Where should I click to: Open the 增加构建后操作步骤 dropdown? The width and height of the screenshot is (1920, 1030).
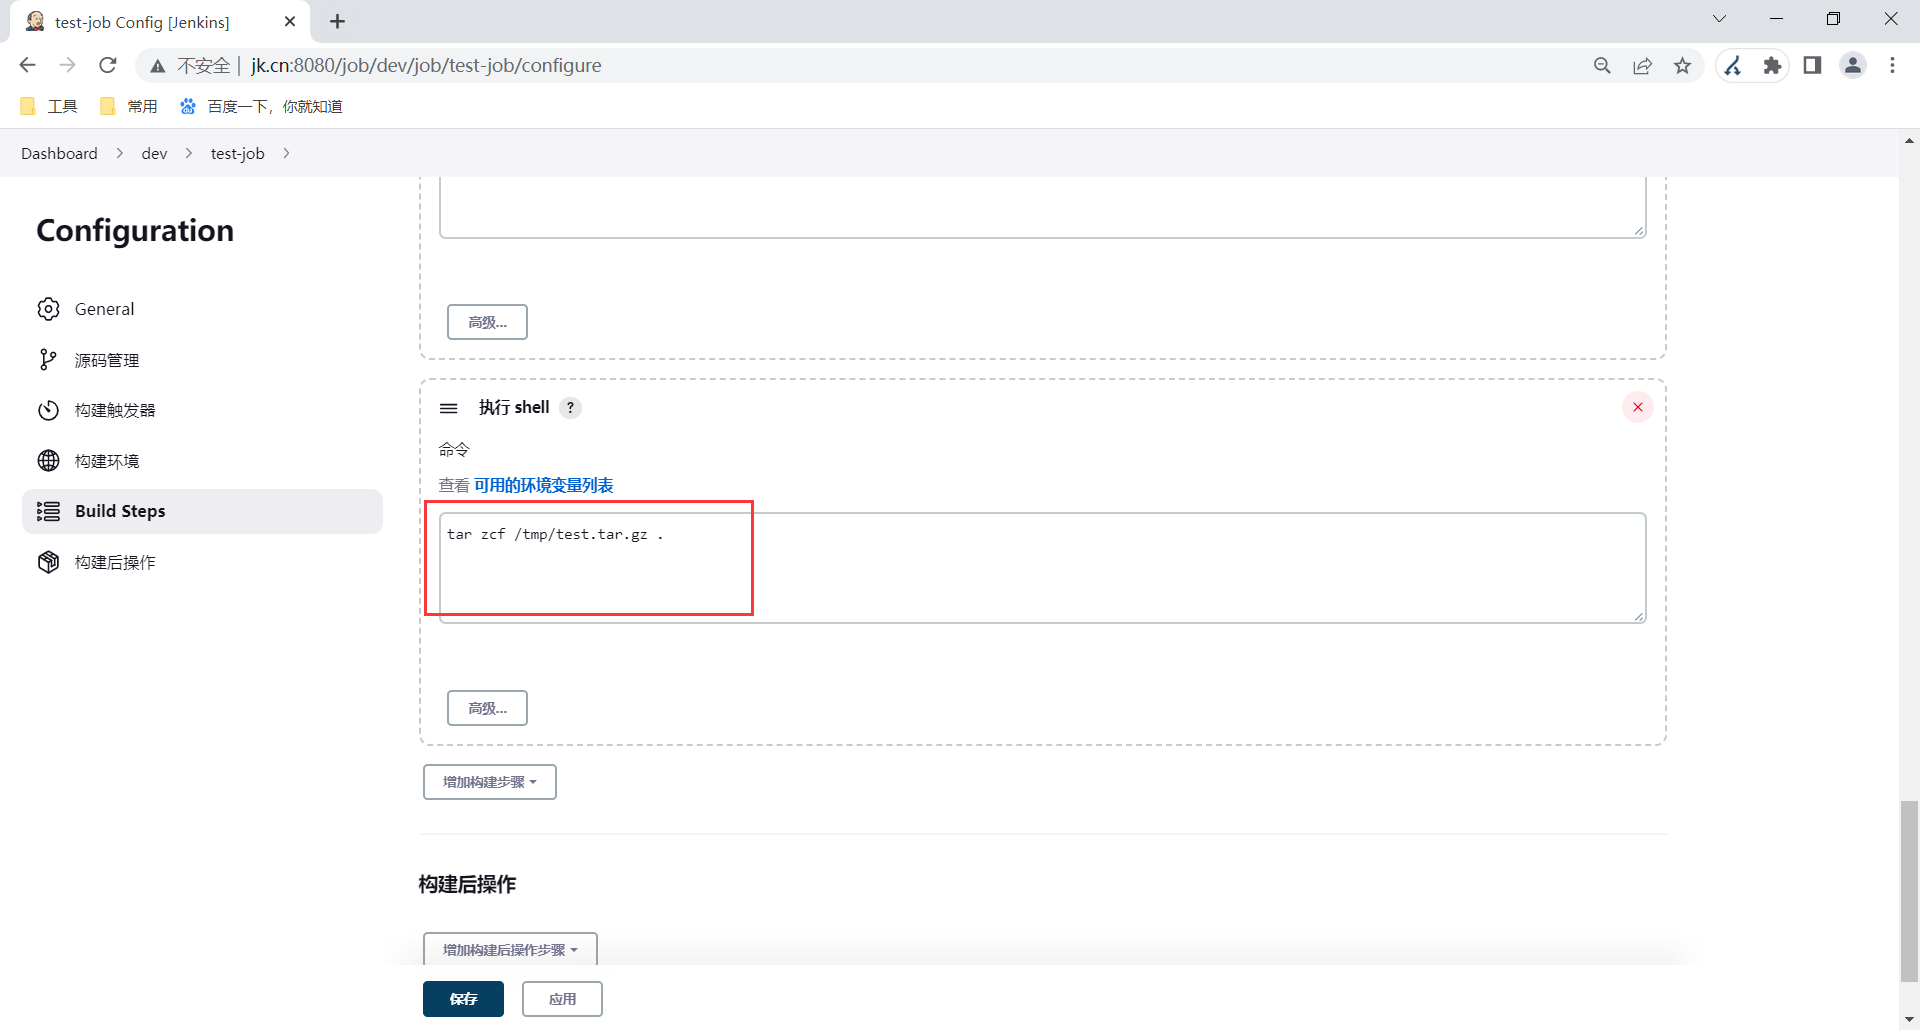tap(510, 949)
